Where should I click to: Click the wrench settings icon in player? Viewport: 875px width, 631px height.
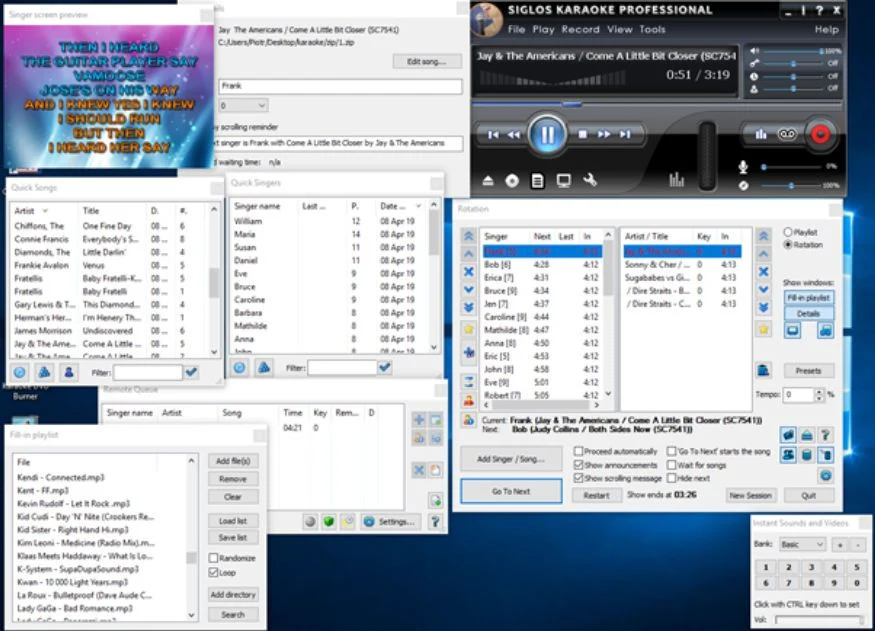(590, 180)
